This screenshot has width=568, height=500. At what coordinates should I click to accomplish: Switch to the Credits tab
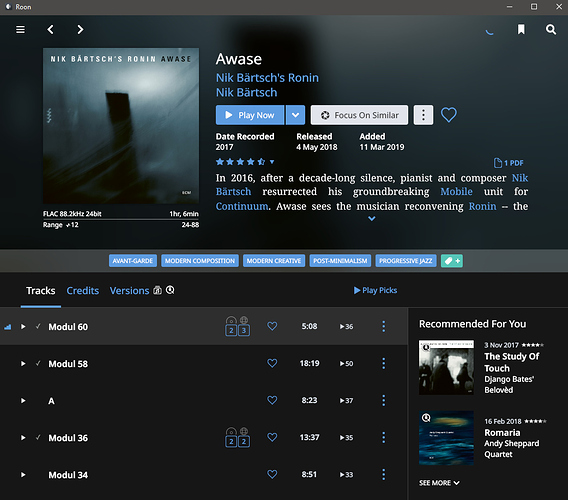click(x=83, y=291)
